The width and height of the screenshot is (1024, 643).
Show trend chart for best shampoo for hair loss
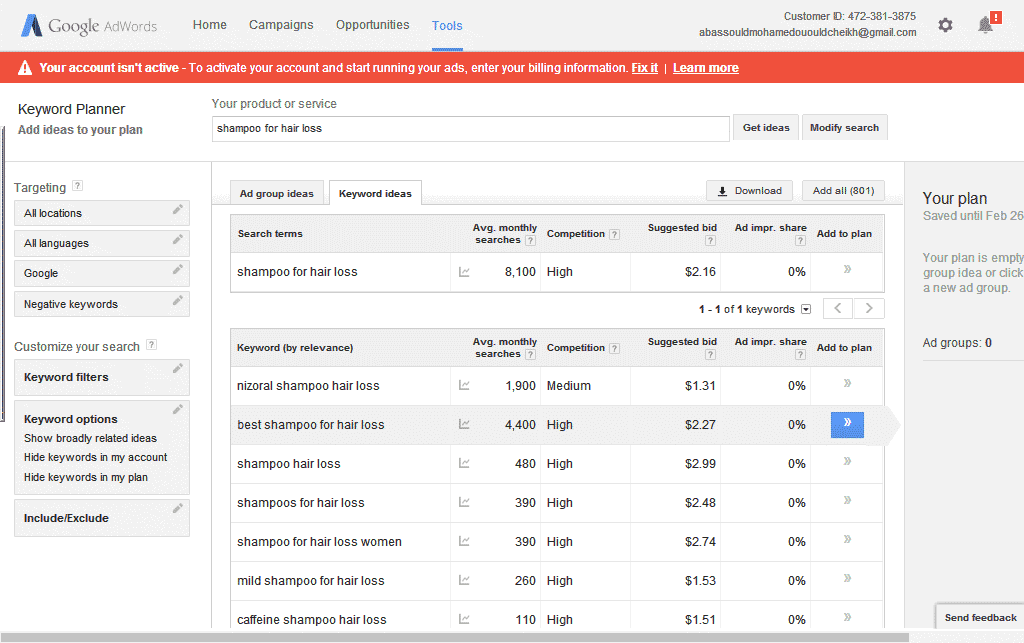pyautogui.click(x=464, y=424)
